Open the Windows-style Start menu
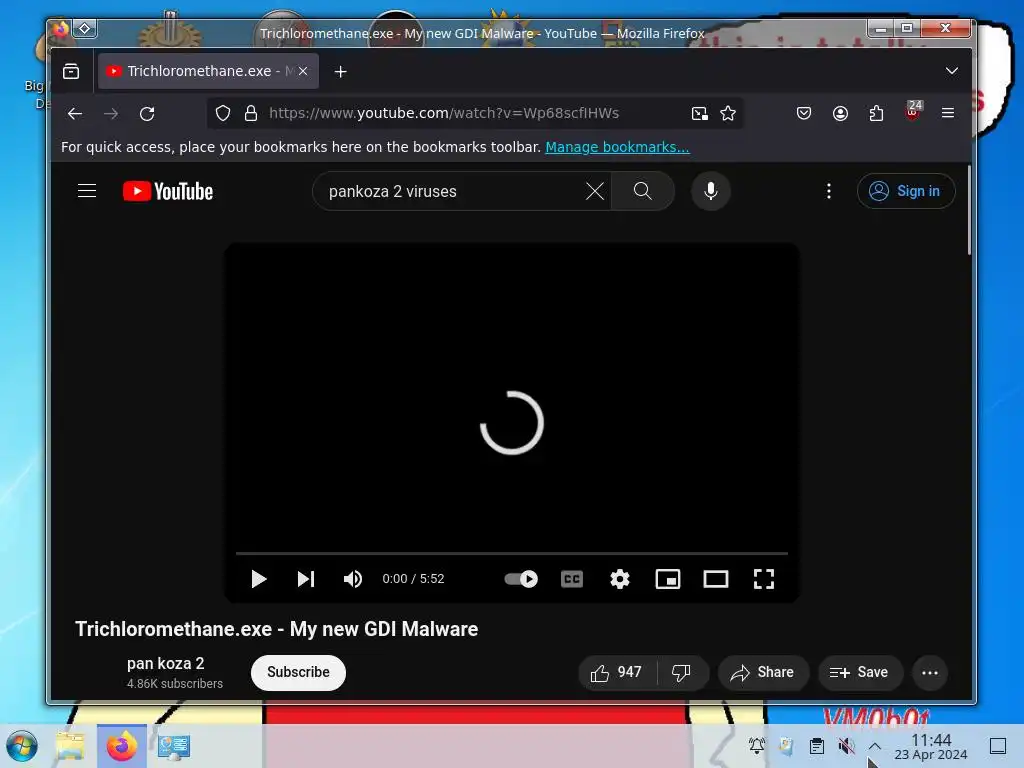Image resolution: width=1024 pixels, height=768 pixels. [x=23, y=746]
